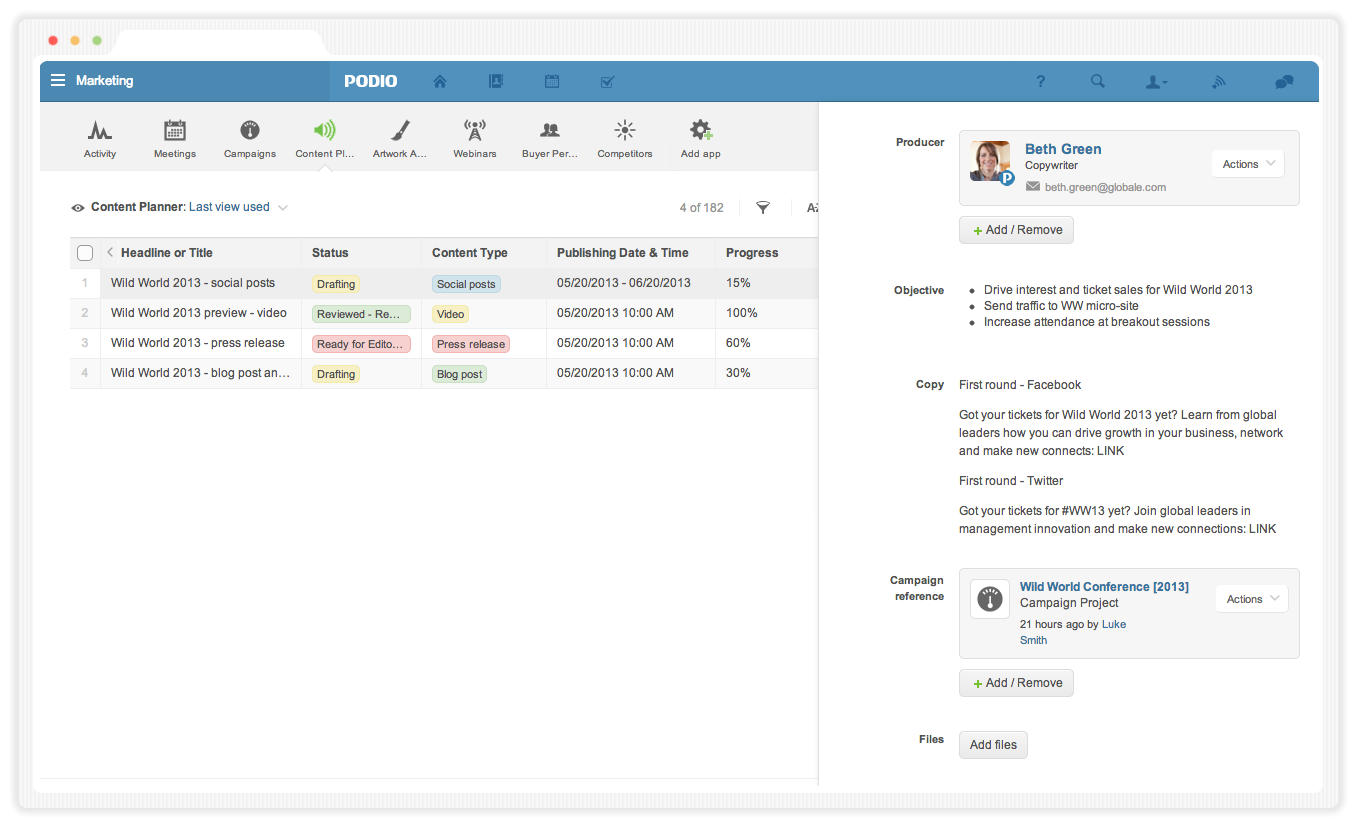The width and height of the screenshot is (1357, 827).
Task: Open Actions dropdown for Beth Green
Action: click(1248, 164)
